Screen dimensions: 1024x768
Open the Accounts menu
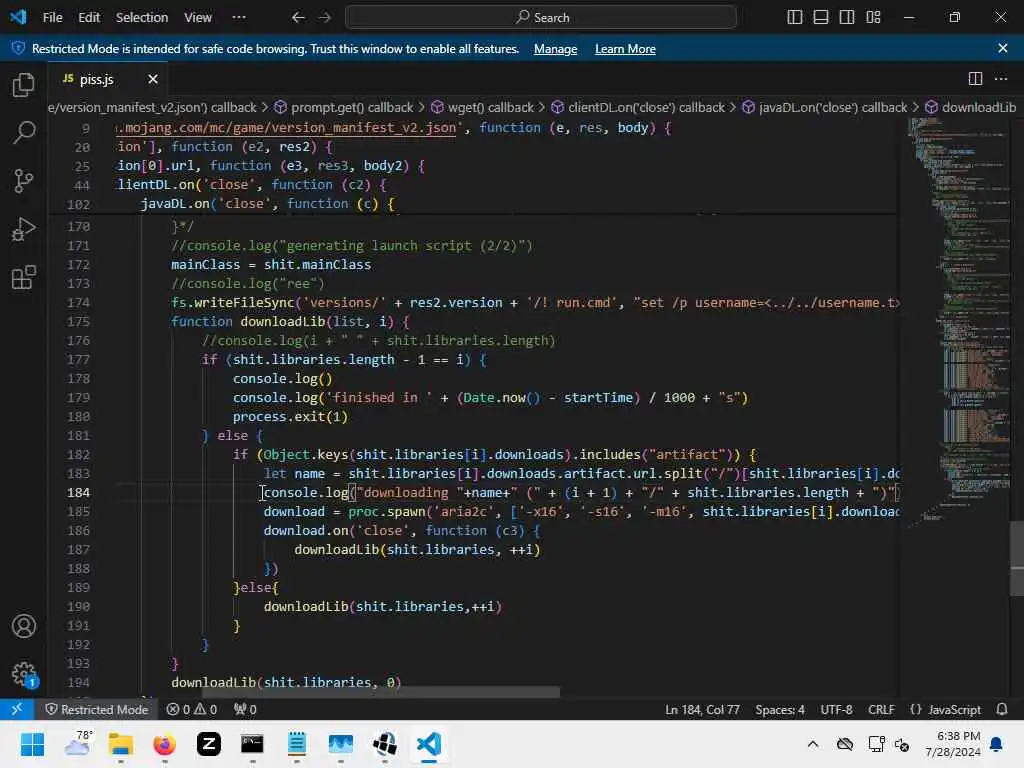[24, 626]
